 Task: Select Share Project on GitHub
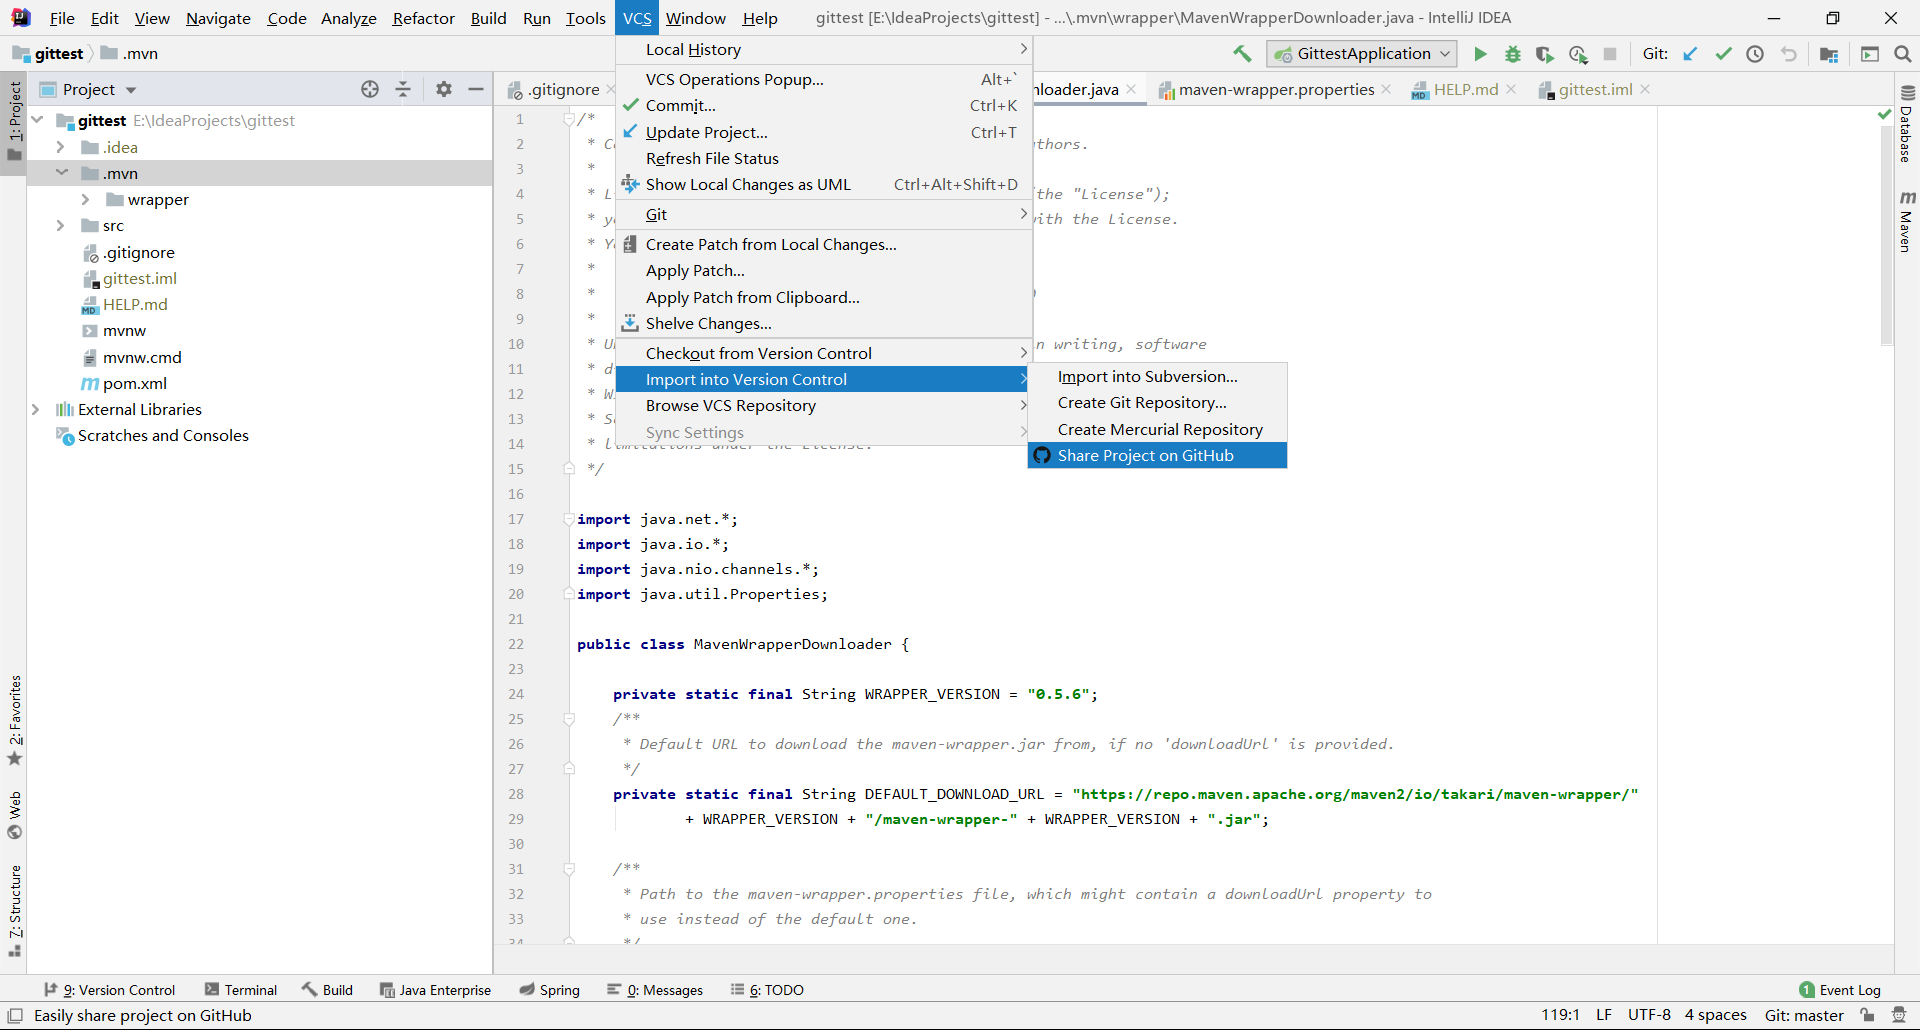pyautogui.click(x=1158, y=455)
